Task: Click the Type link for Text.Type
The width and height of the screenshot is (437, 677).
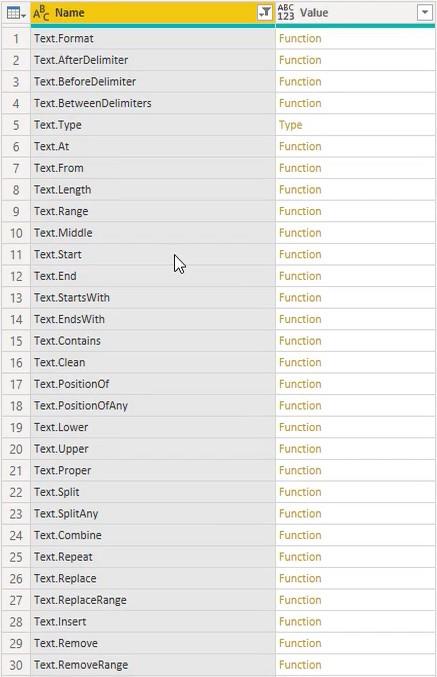Action: (x=291, y=125)
